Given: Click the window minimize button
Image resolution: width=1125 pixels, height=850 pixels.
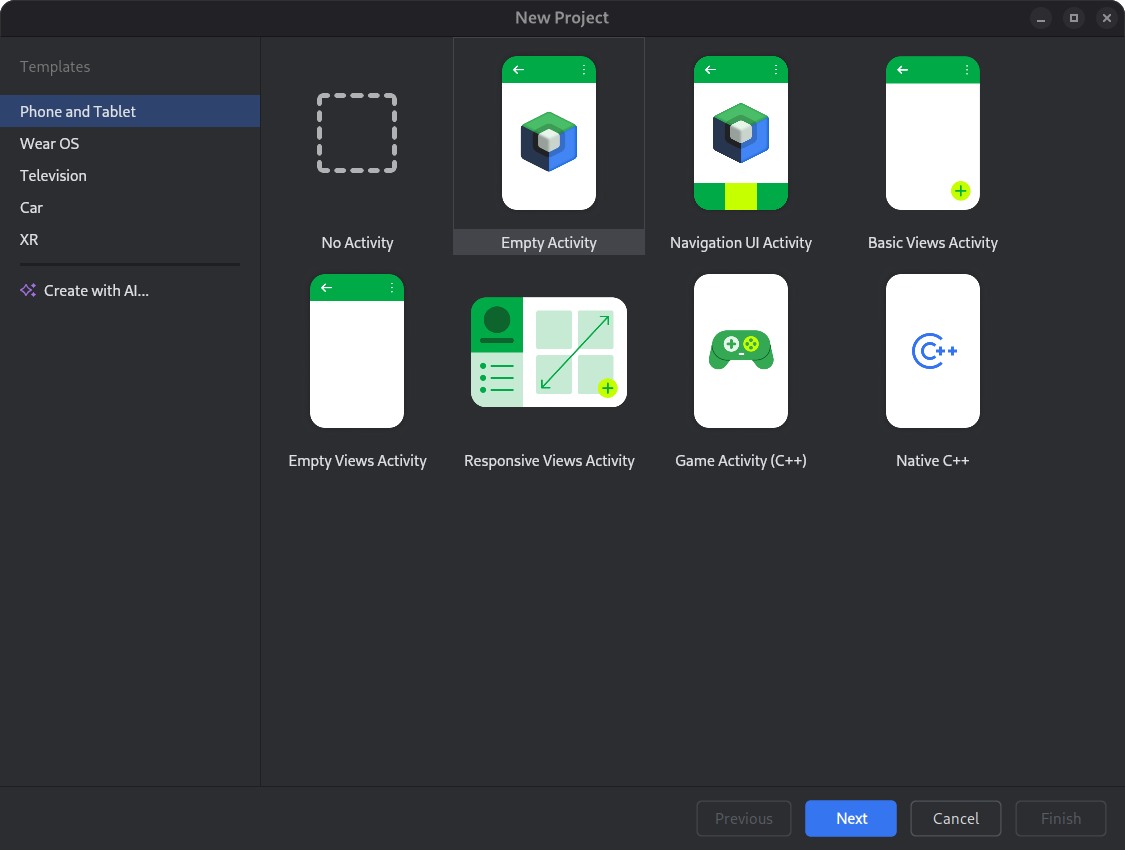Looking at the screenshot, I should [x=1041, y=17].
